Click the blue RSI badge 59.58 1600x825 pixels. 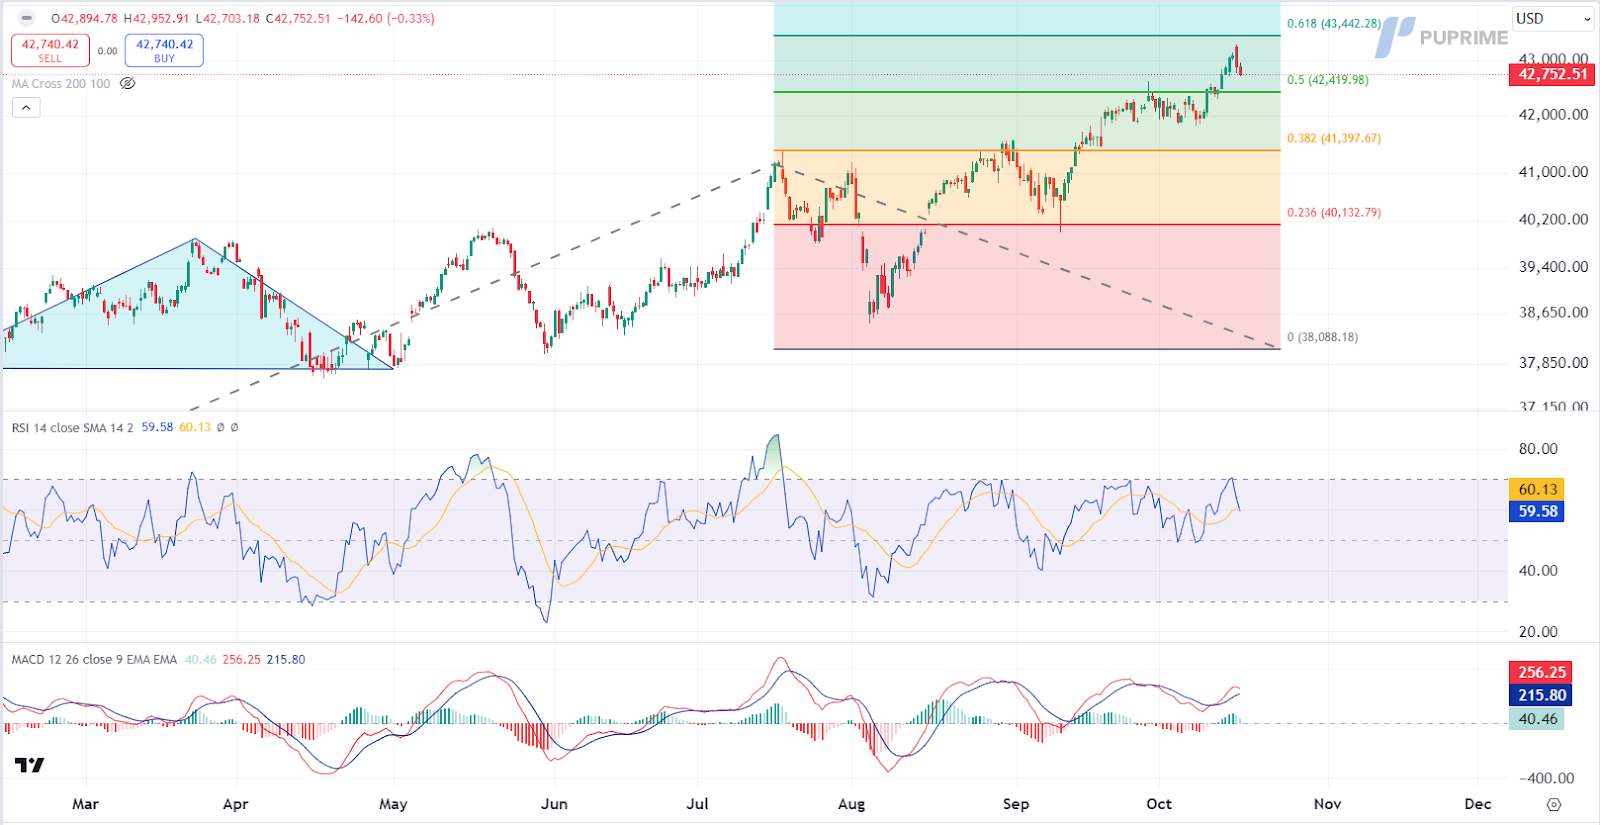coord(1537,511)
